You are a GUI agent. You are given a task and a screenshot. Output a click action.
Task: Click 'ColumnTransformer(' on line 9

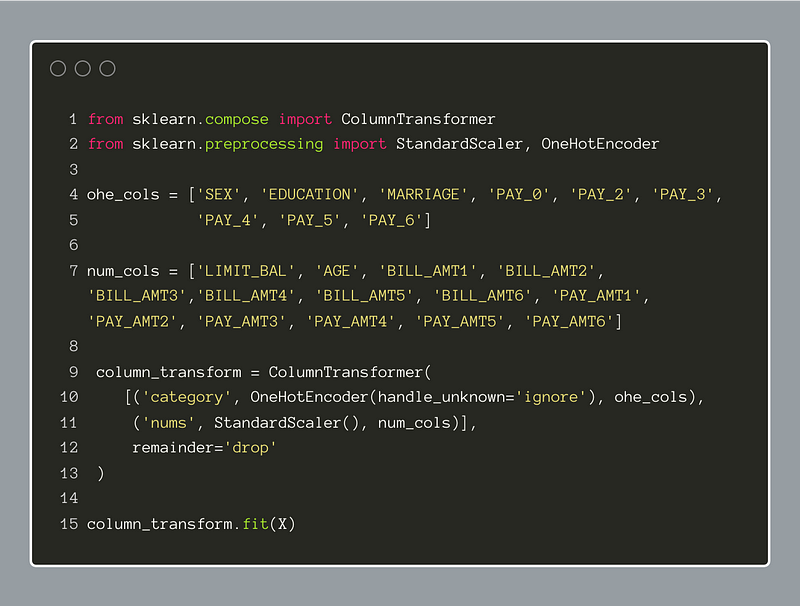pyautogui.click(x=350, y=372)
